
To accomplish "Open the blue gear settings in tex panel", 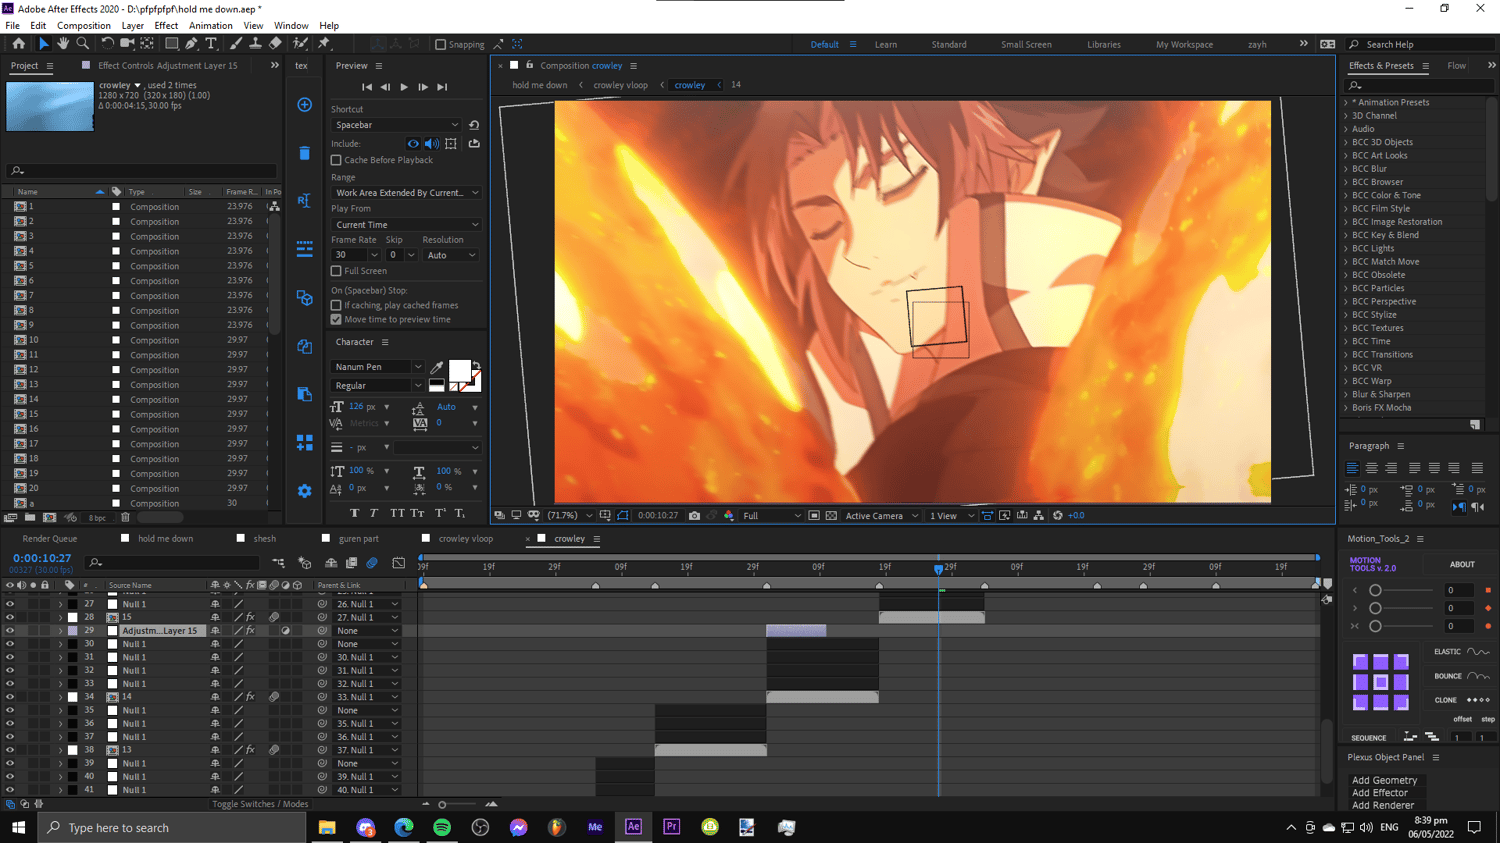I will point(305,491).
